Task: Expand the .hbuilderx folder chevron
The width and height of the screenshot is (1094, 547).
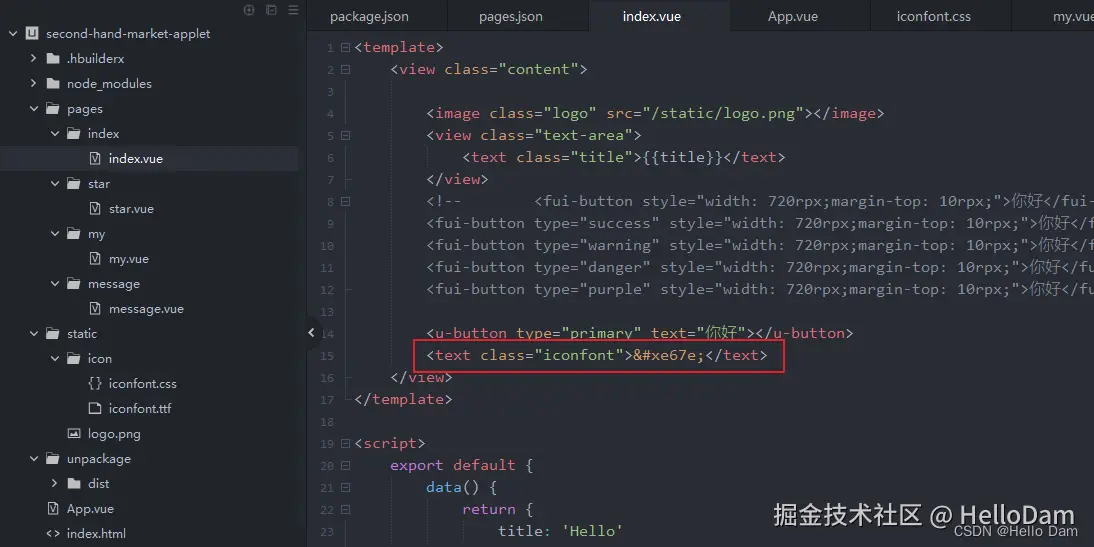Action: click(x=33, y=59)
